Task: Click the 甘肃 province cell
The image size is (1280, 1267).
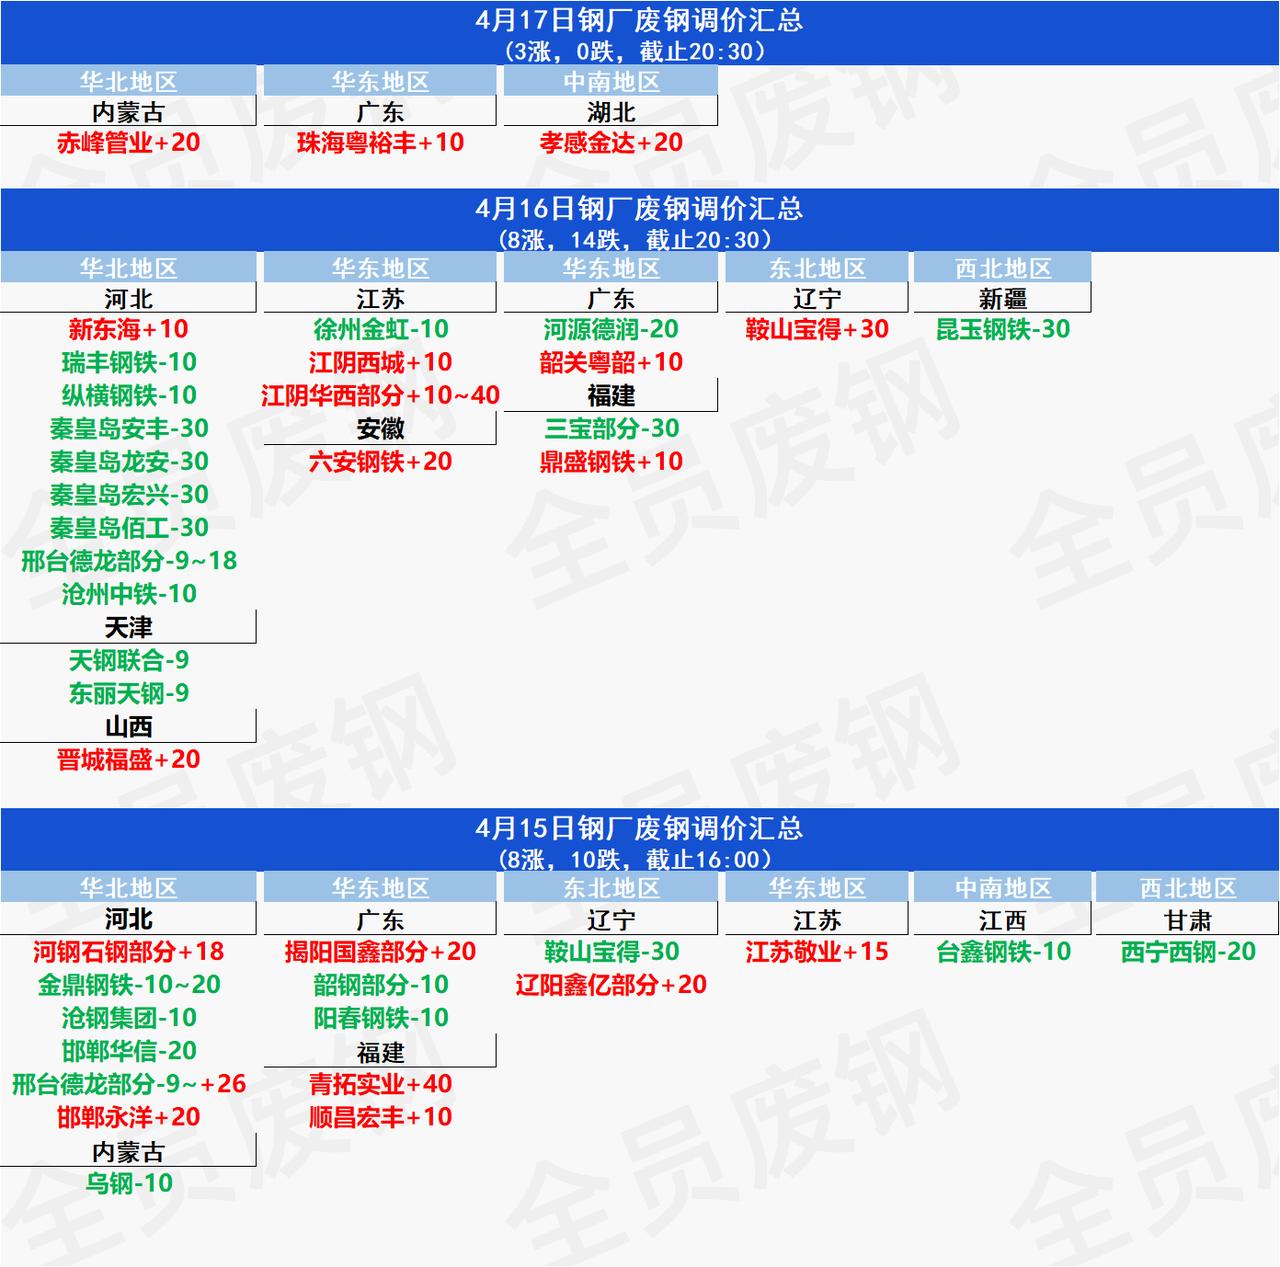Action: point(1187,919)
